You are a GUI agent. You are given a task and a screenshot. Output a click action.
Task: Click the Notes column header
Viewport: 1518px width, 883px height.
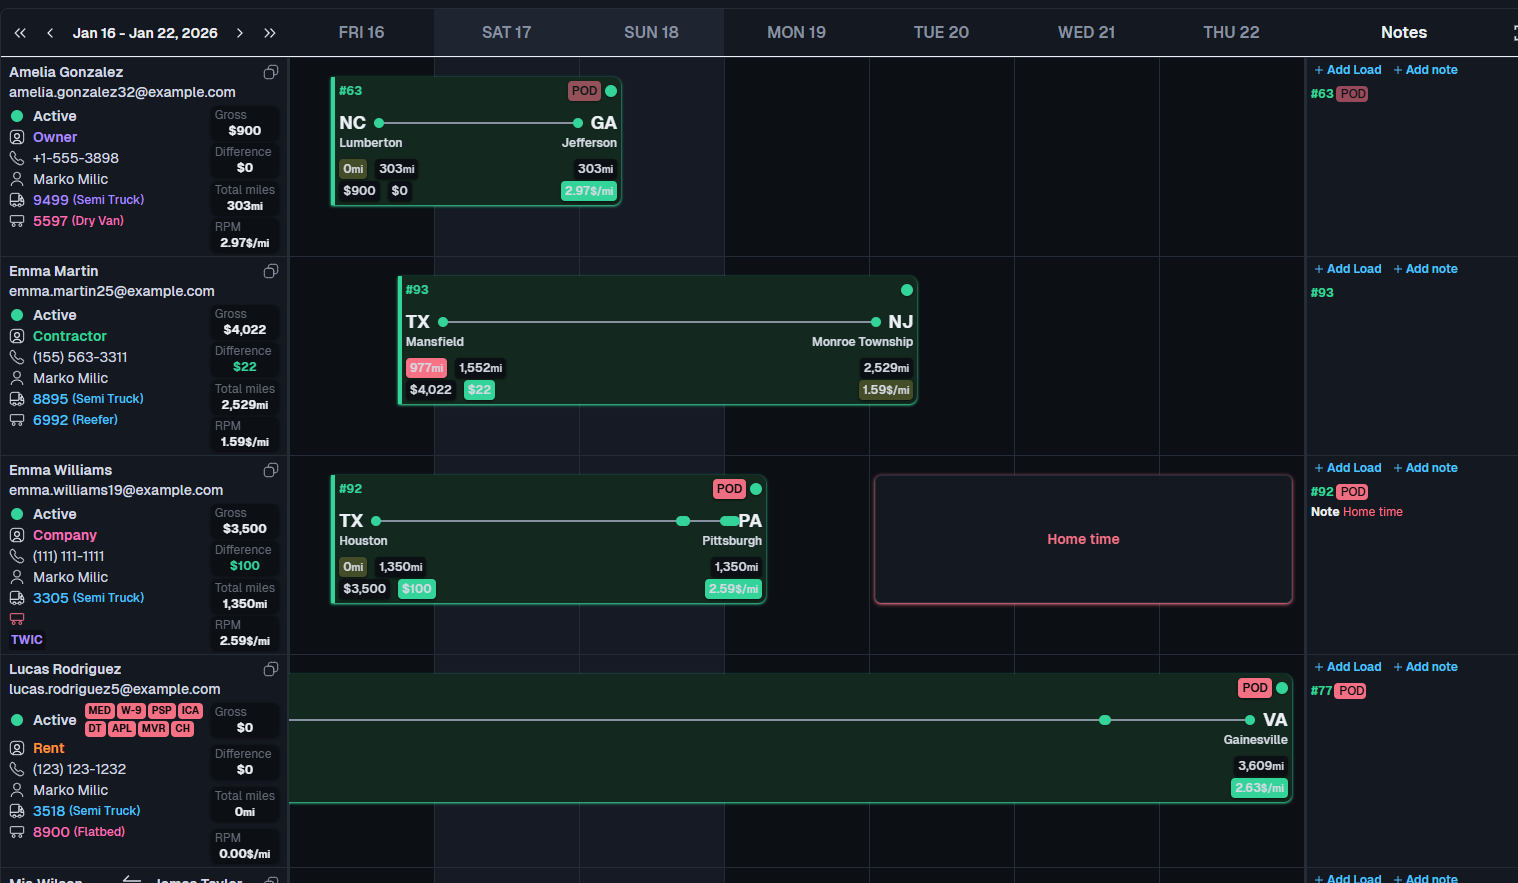click(x=1403, y=32)
